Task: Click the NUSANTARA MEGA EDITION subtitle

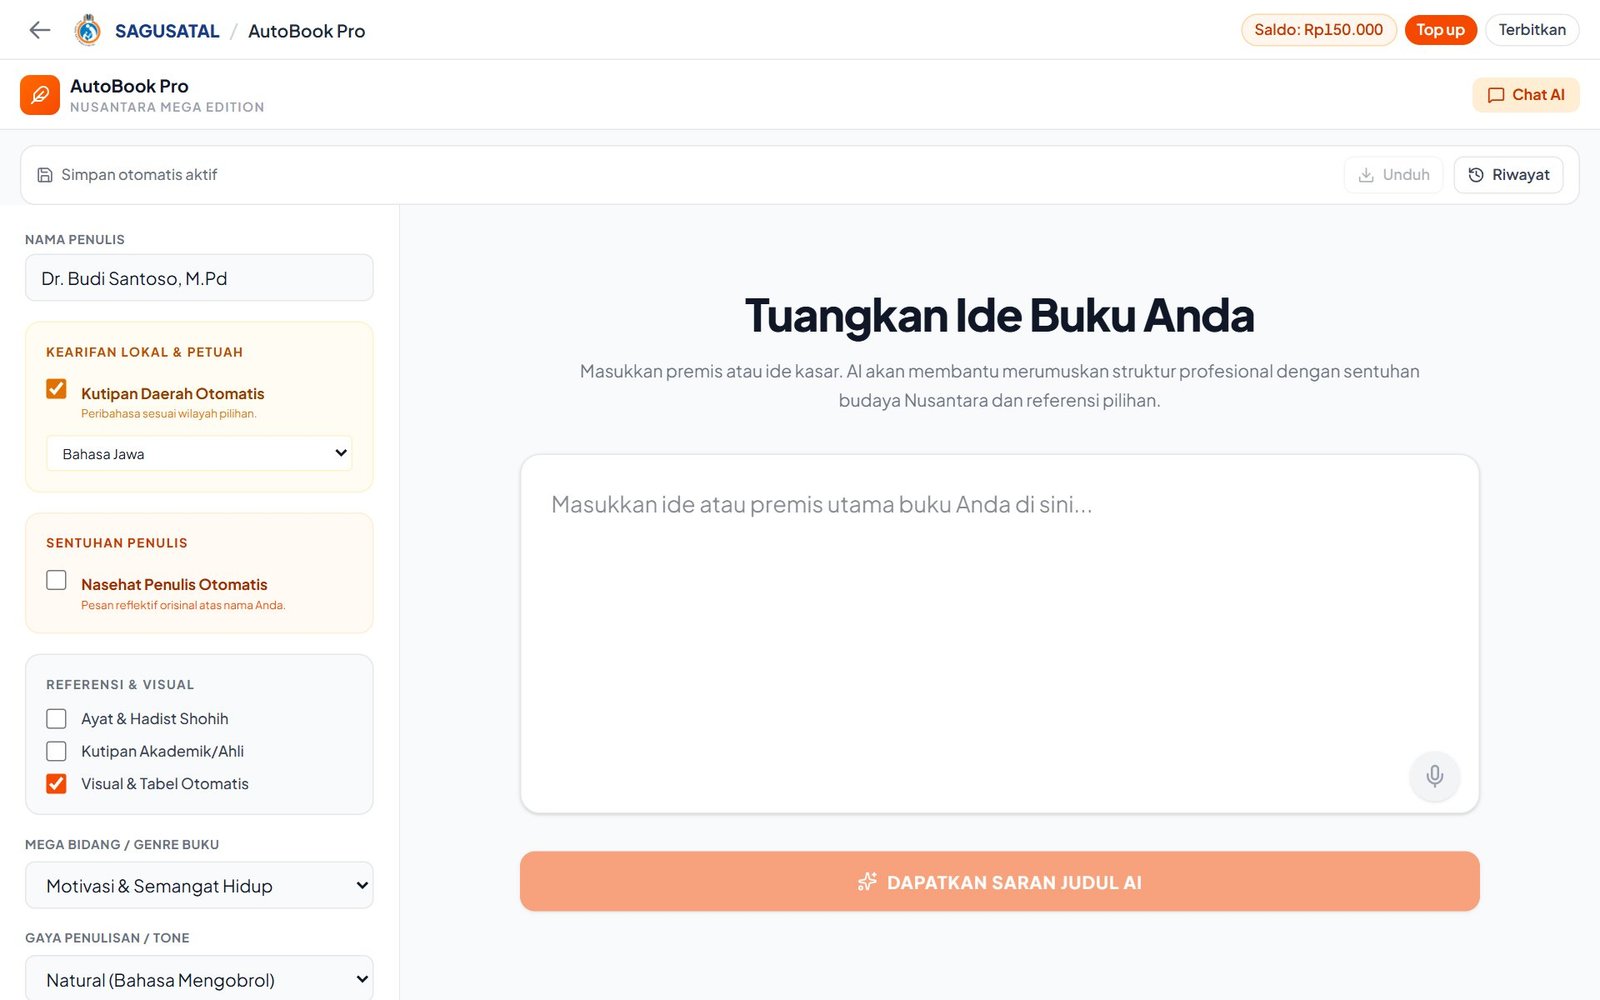Action: click(167, 107)
